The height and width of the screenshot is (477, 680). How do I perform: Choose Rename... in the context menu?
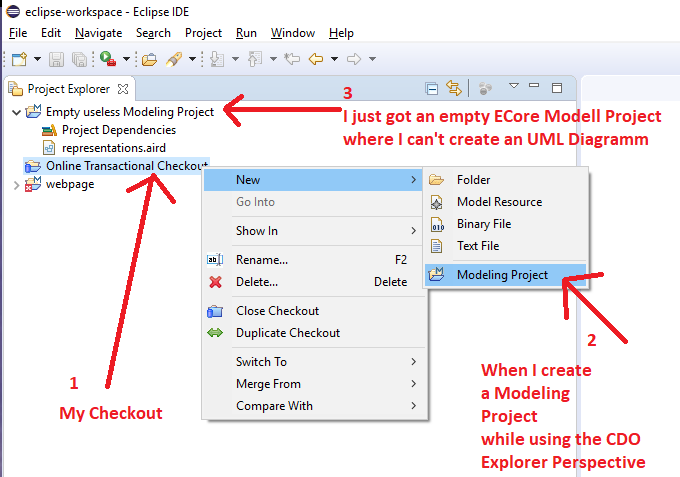coord(315,260)
